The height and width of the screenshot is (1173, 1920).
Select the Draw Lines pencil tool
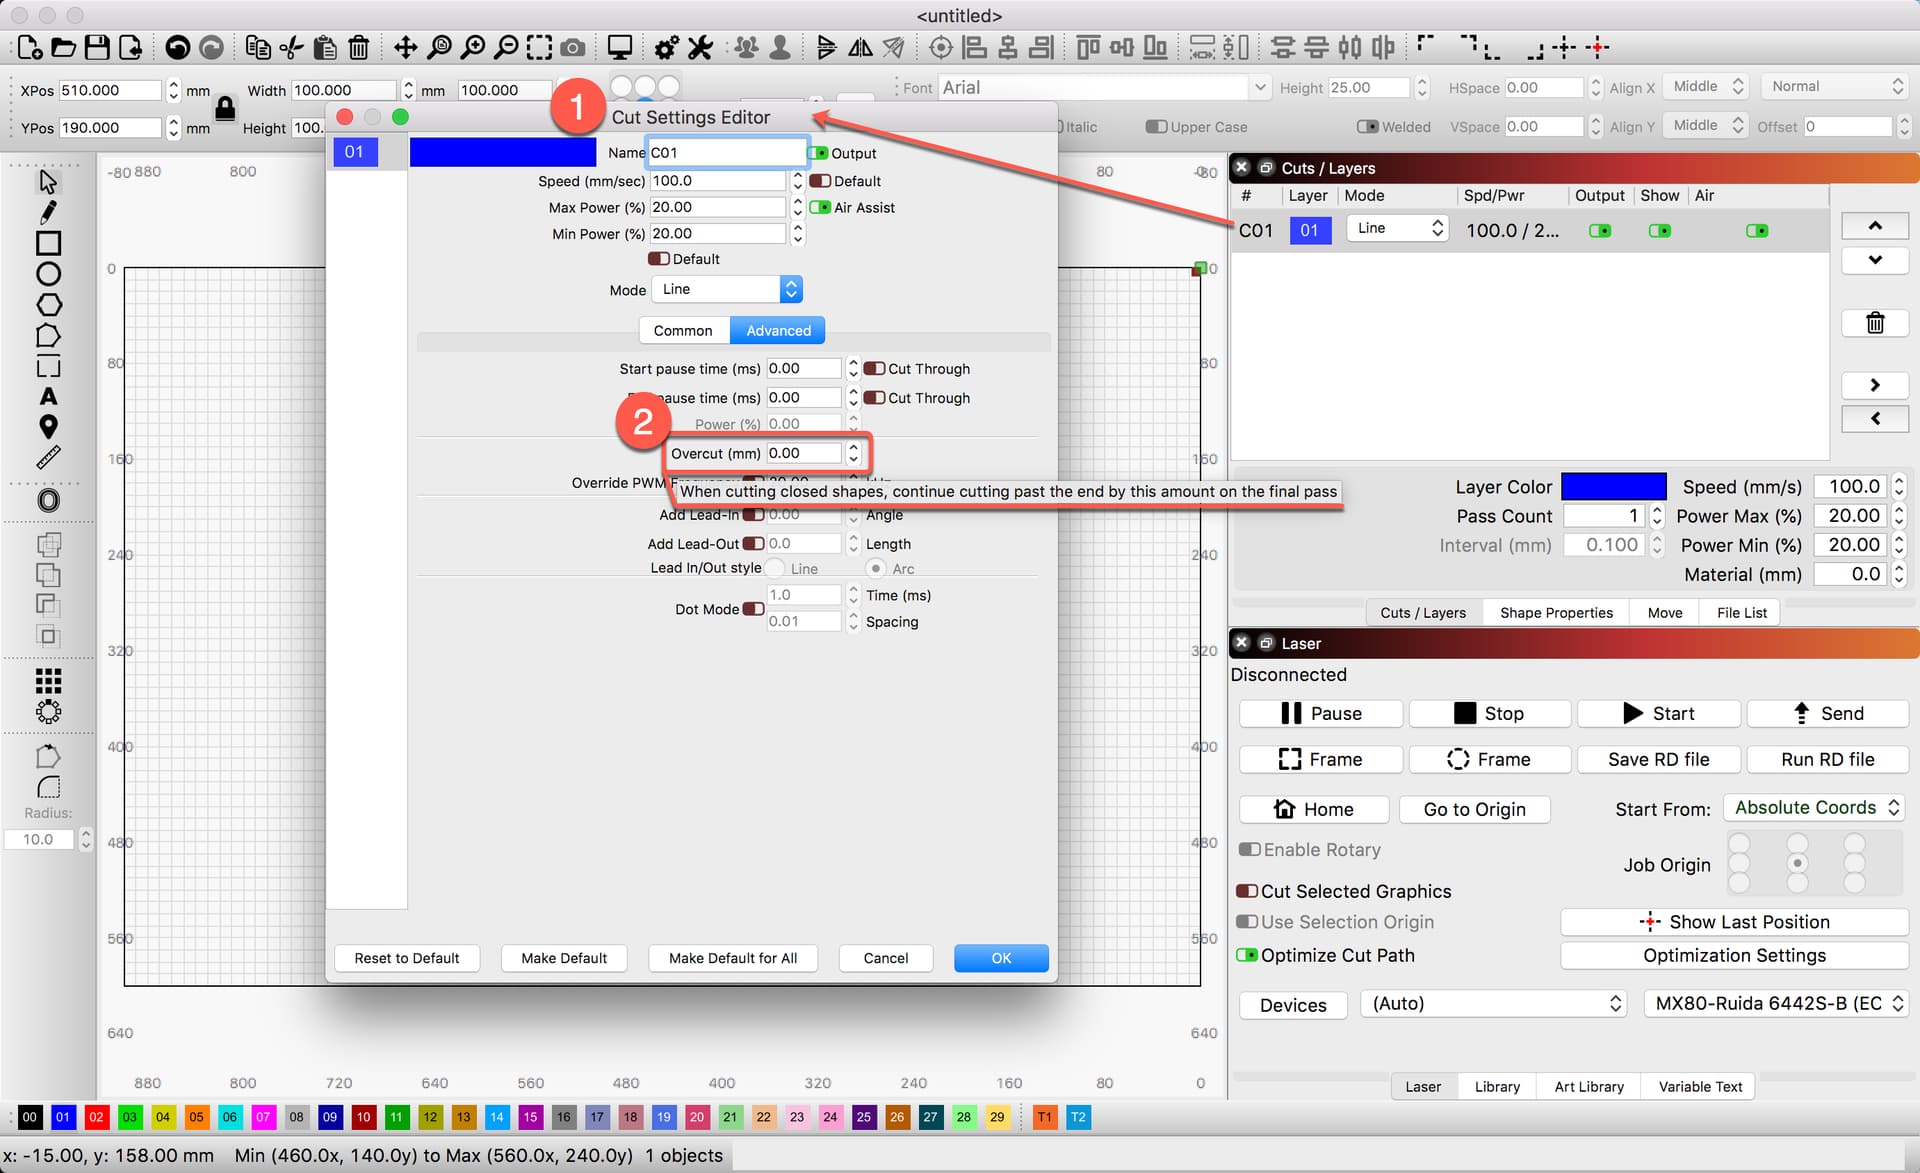click(47, 212)
